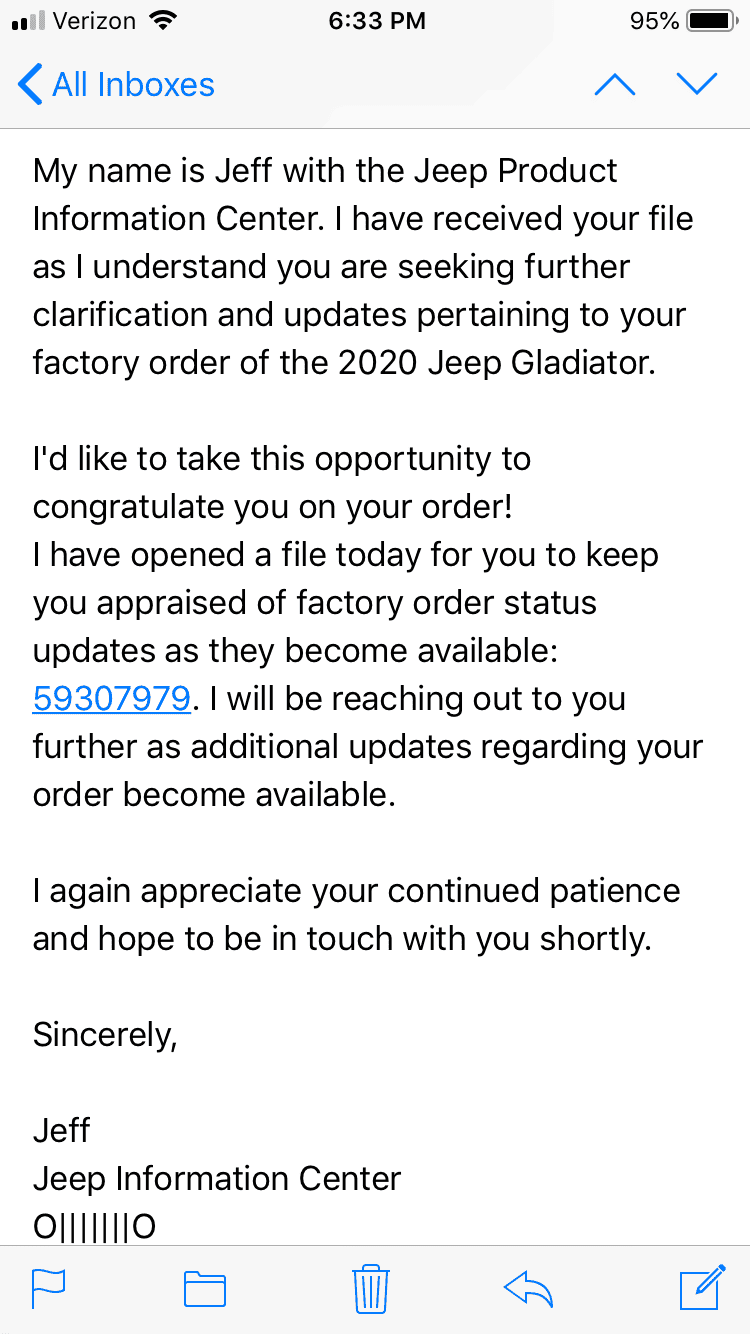Tap the 6:33 PM clock
The image size is (750, 1334).
(377, 21)
